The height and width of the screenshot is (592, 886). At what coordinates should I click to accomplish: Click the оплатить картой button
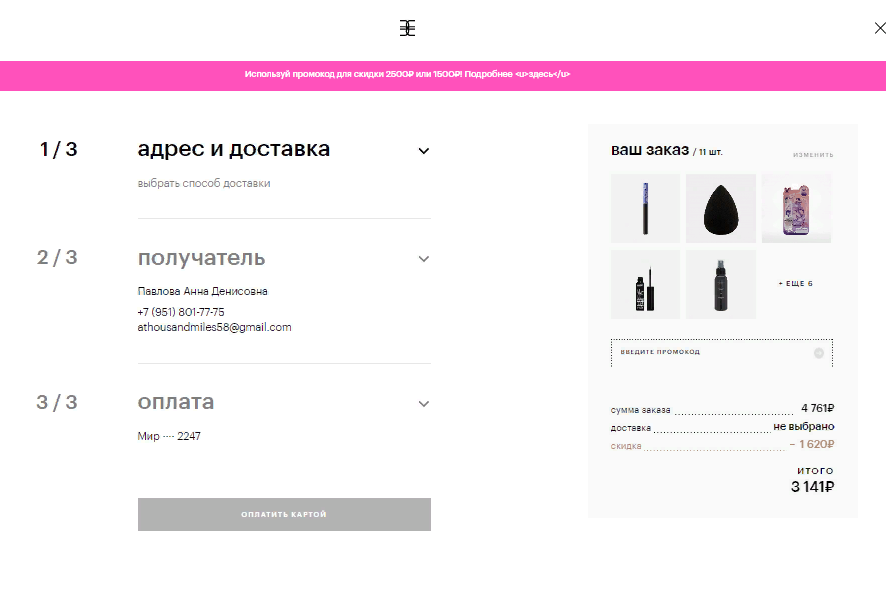pos(284,514)
